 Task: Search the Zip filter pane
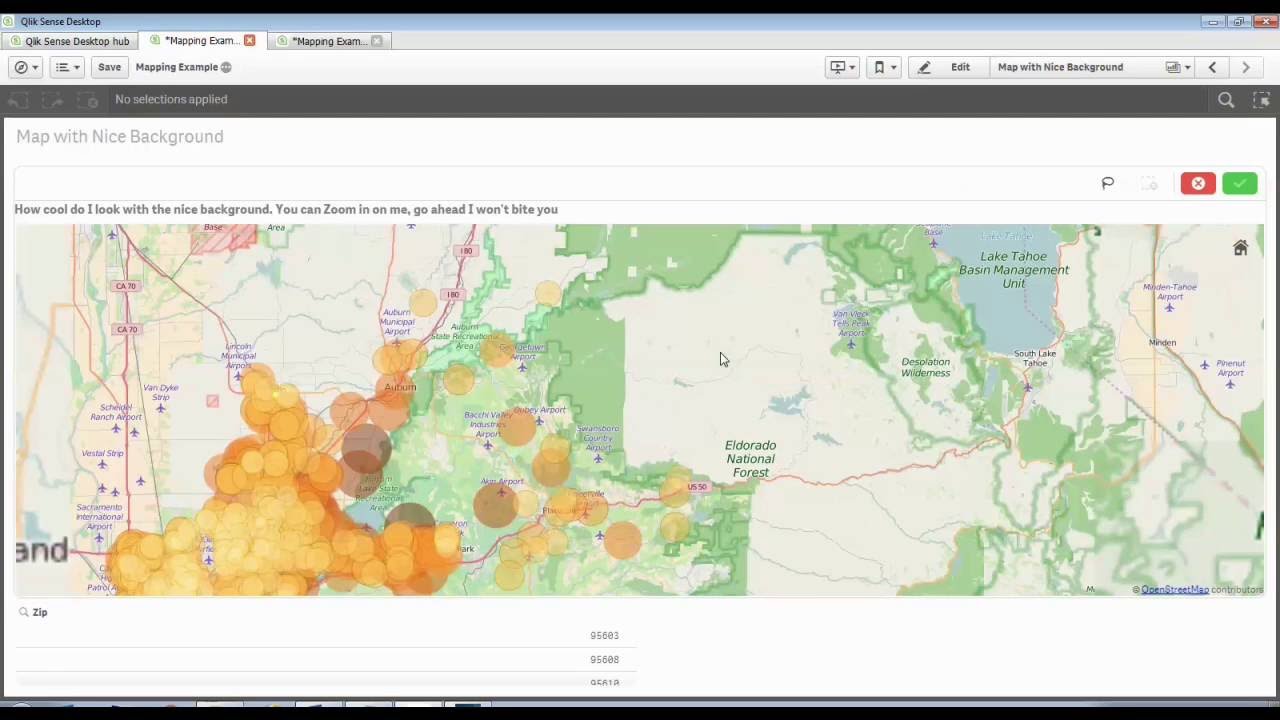(32, 612)
